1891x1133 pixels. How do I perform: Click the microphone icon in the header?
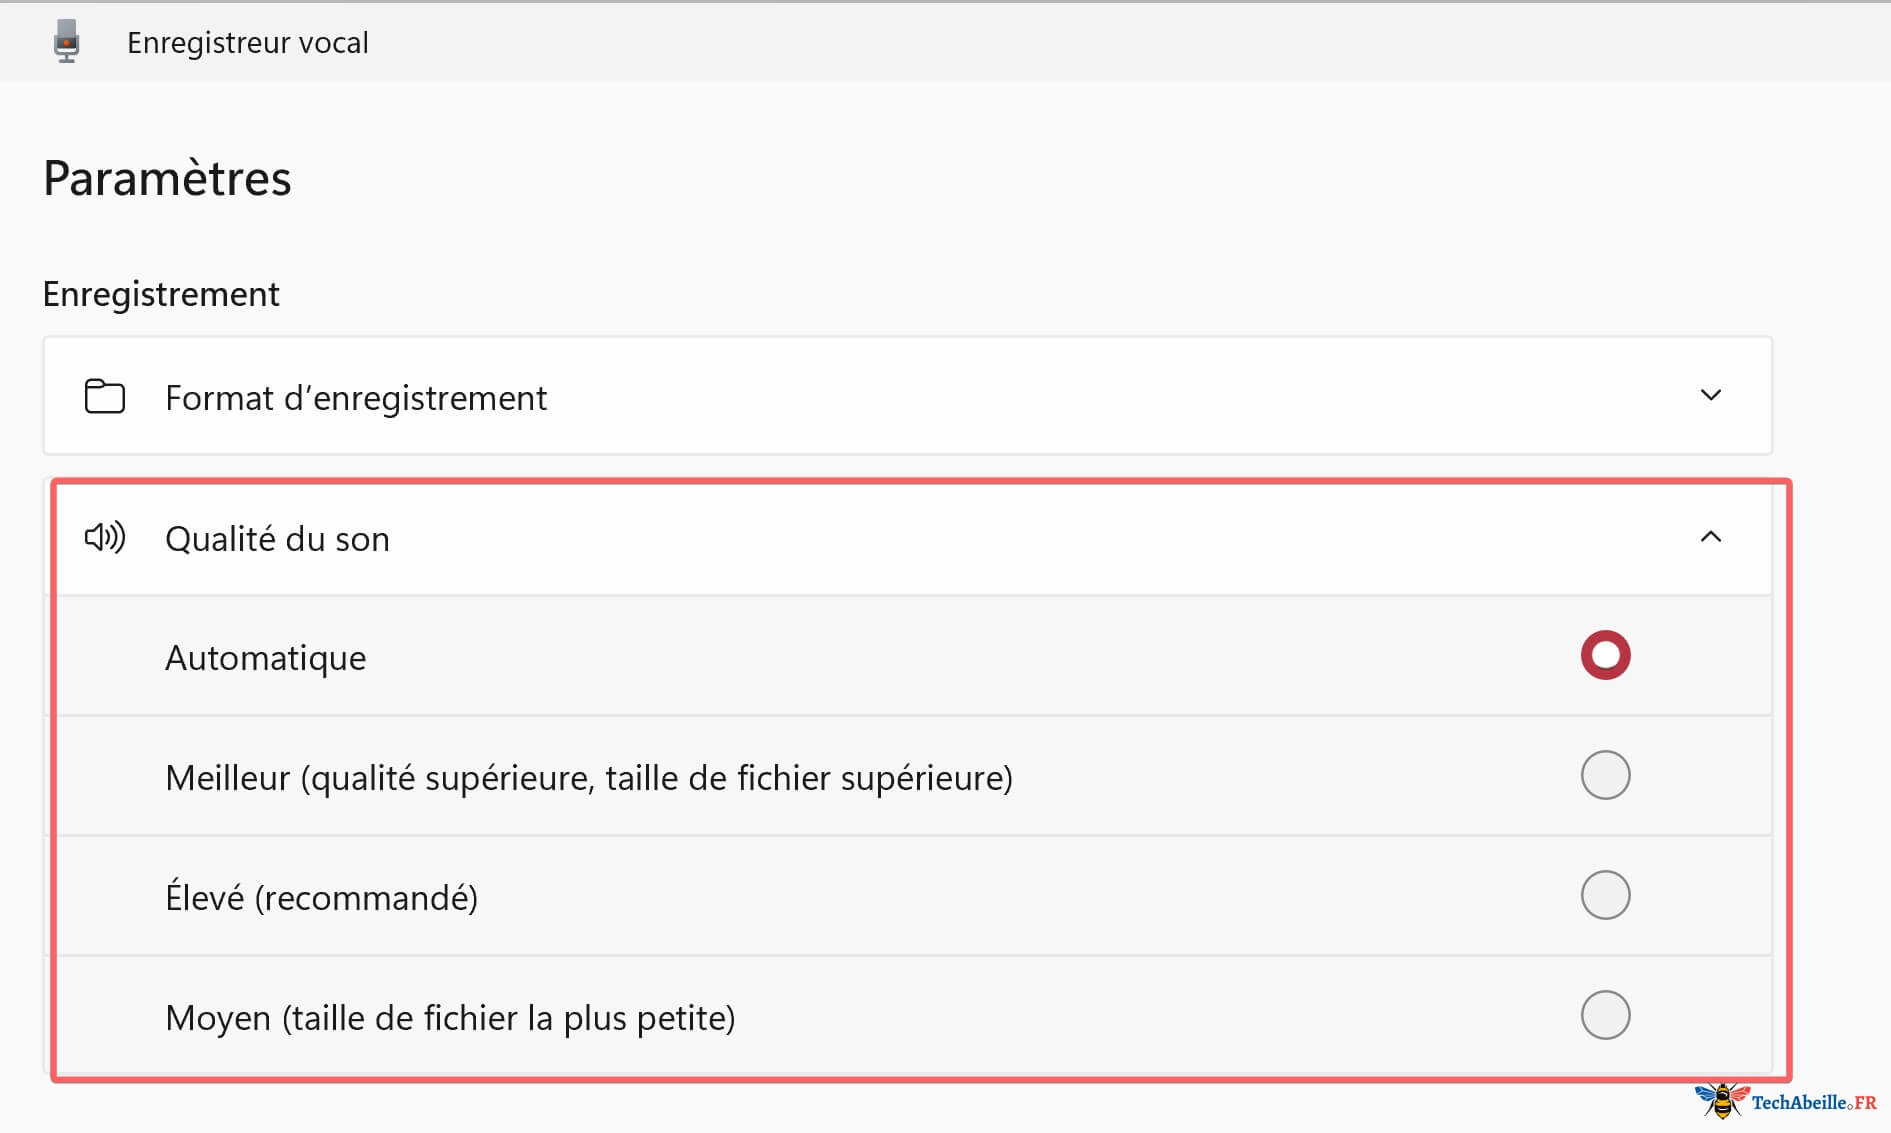66,41
